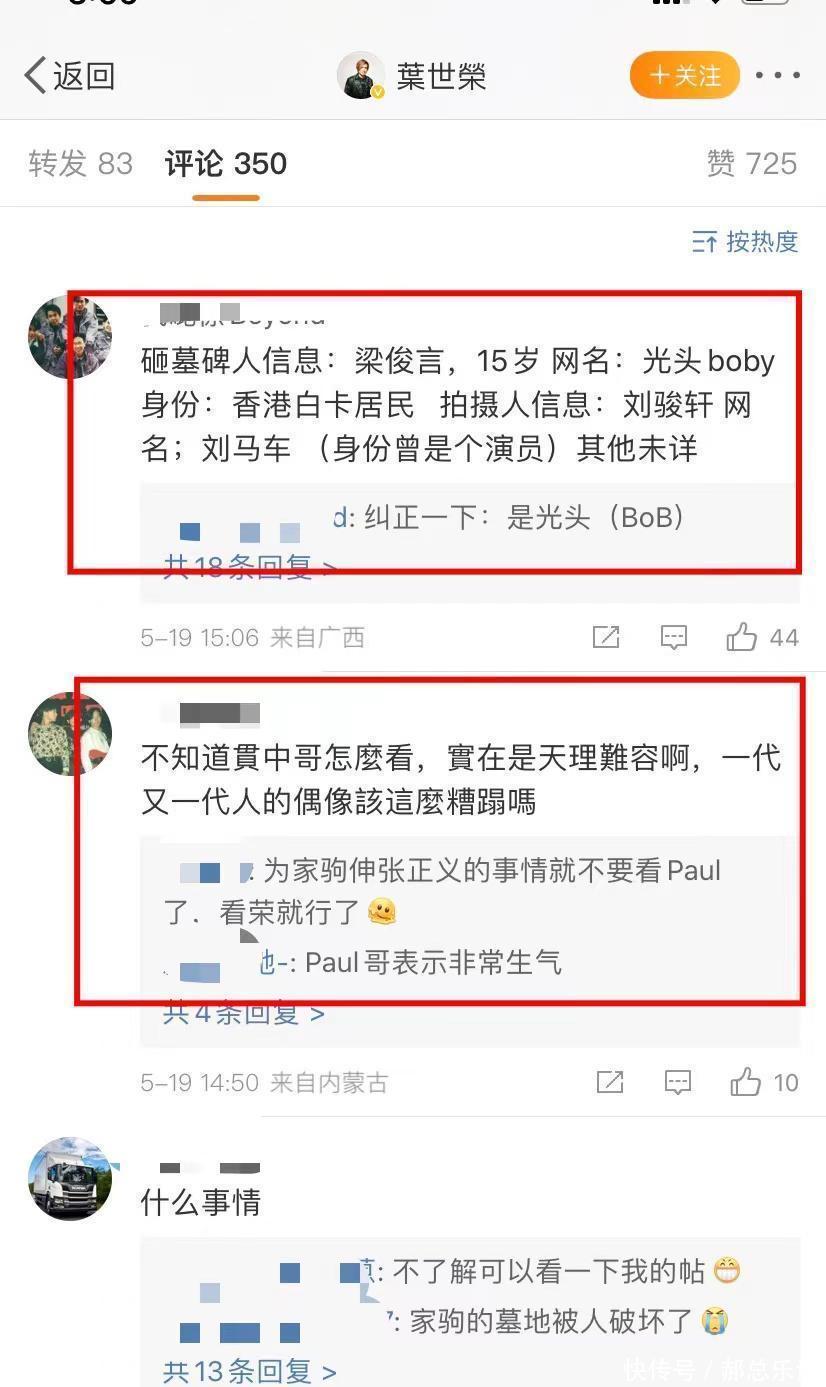This screenshot has height=1387, width=826.
Task: Open the three-dots more menu
Action: click(x=777, y=76)
